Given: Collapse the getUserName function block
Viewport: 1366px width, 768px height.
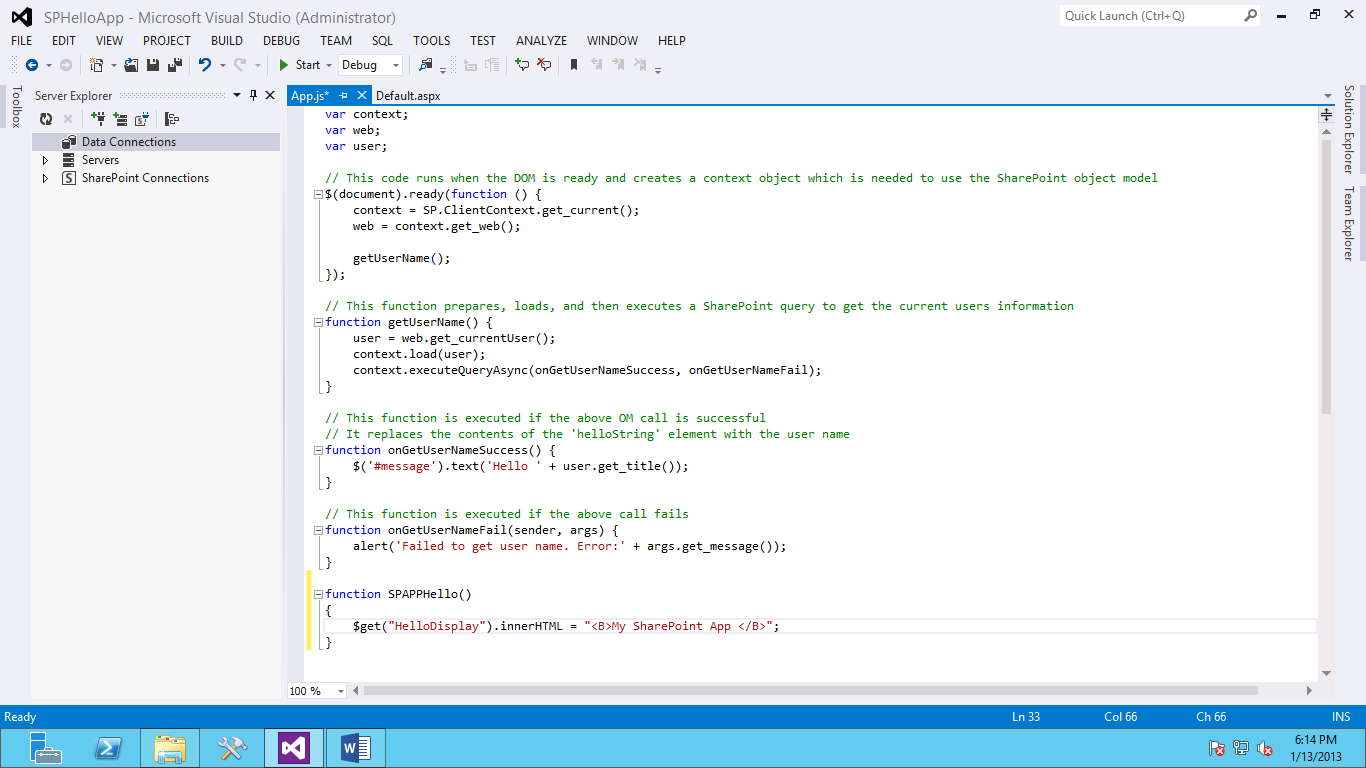Looking at the screenshot, I should click(319, 322).
